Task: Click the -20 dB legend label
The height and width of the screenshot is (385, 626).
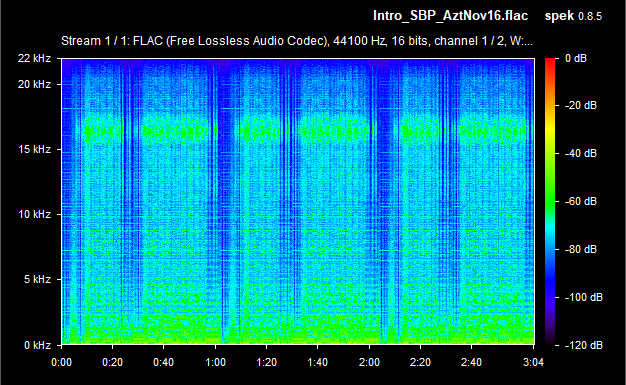Action: click(x=581, y=105)
